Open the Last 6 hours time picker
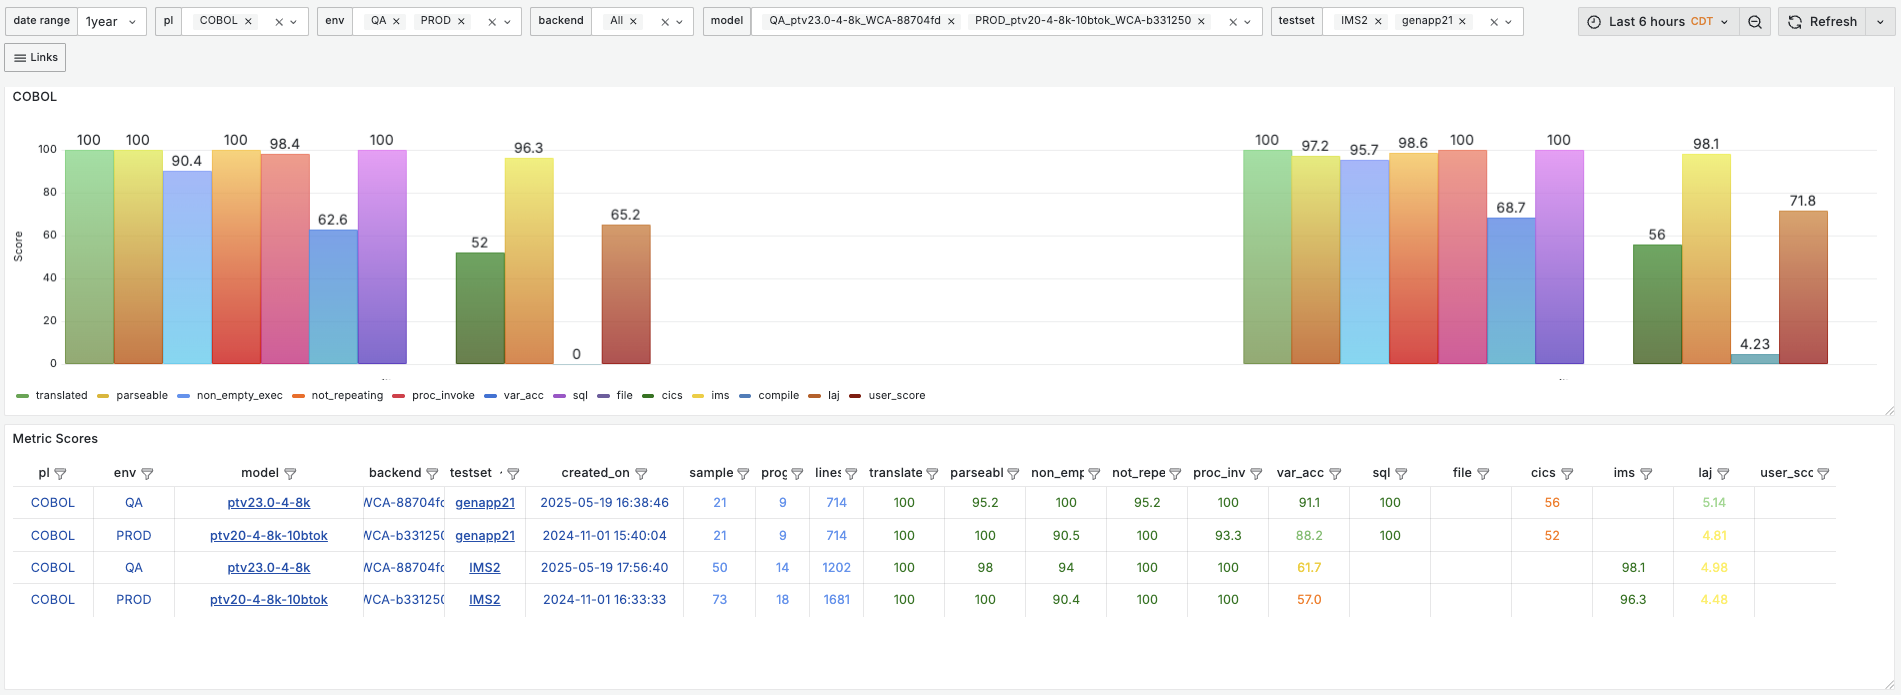The image size is (1901, 695). [x=1658, y=22]
